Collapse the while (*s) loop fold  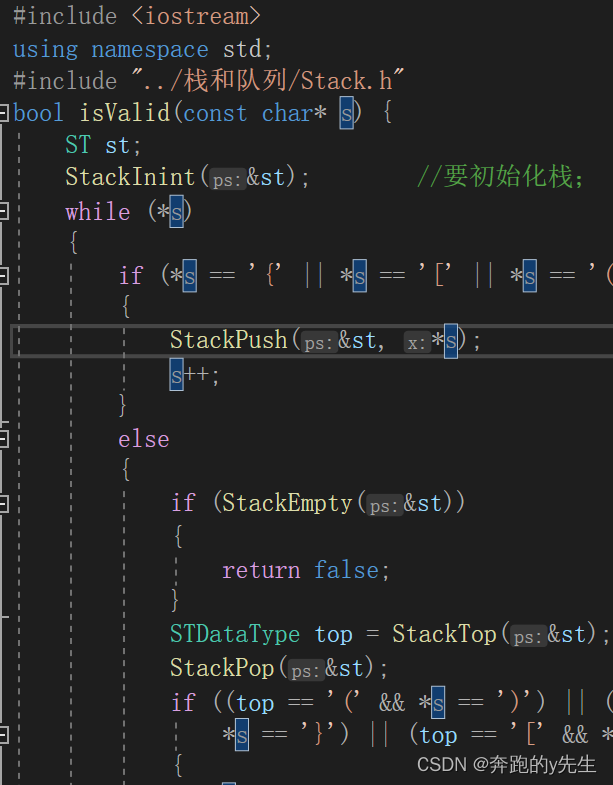tap(4, 211)
